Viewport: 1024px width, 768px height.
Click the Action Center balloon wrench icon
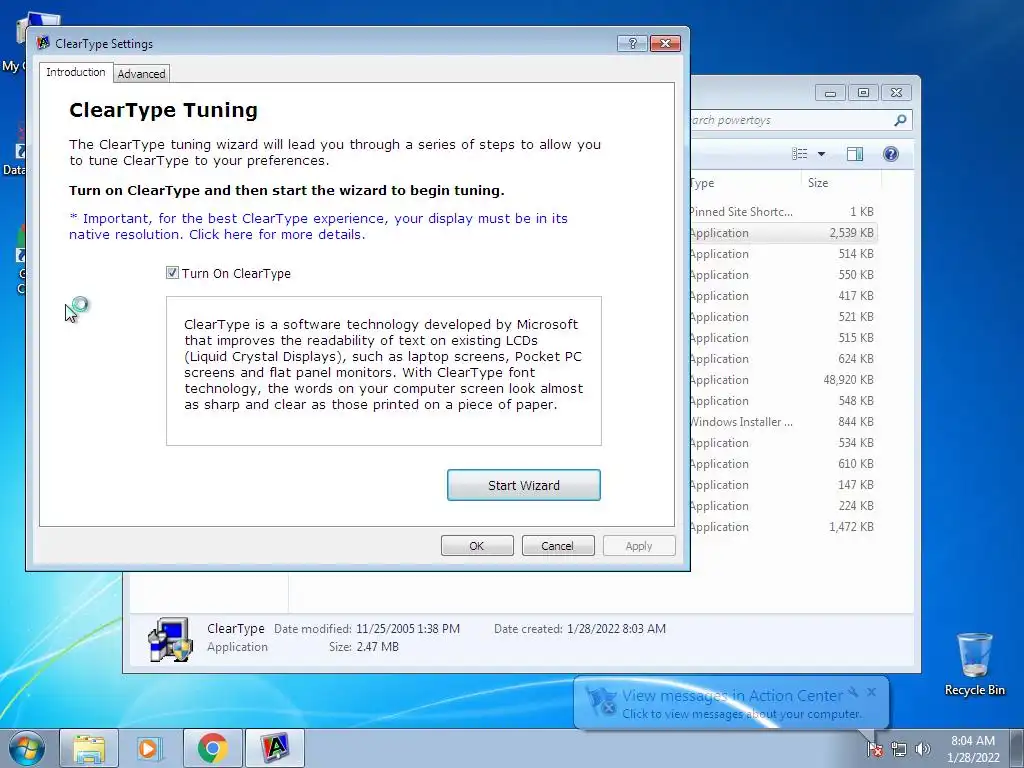click(853, 692)
